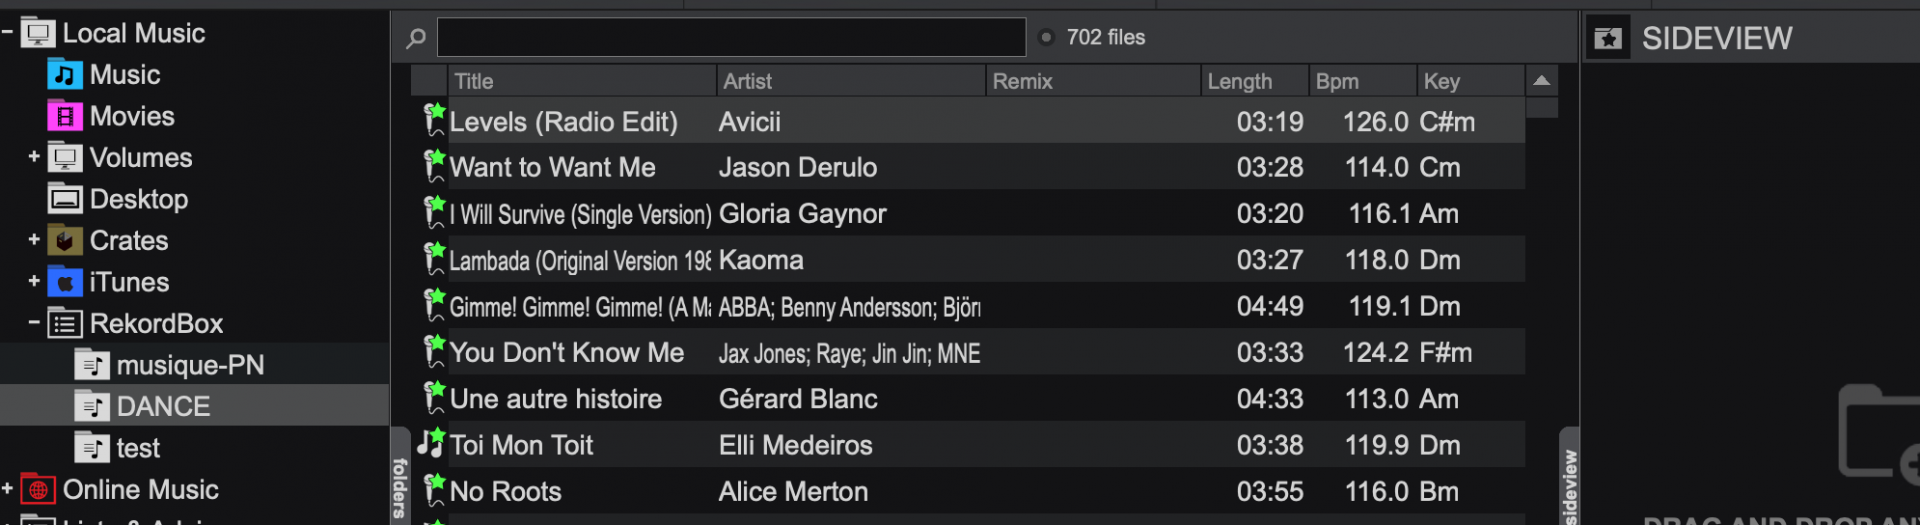Select the Music folder icon
The height and width of the screenshot is (525, 1920).
(x=65, y=75)
